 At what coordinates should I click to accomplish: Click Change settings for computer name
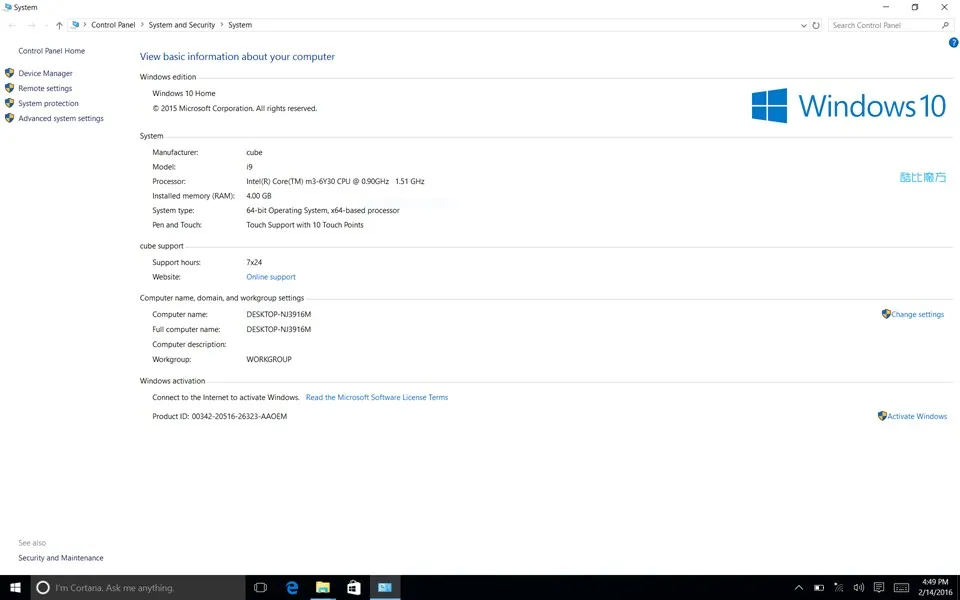pos(917,314)
